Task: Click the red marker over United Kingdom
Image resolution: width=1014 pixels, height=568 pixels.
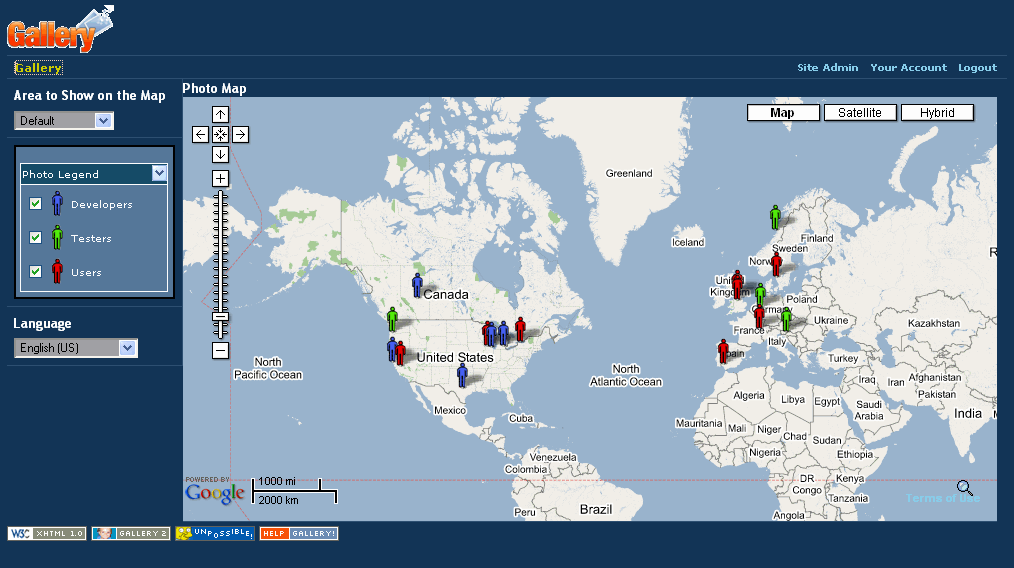Action: [x=737, y=285]
